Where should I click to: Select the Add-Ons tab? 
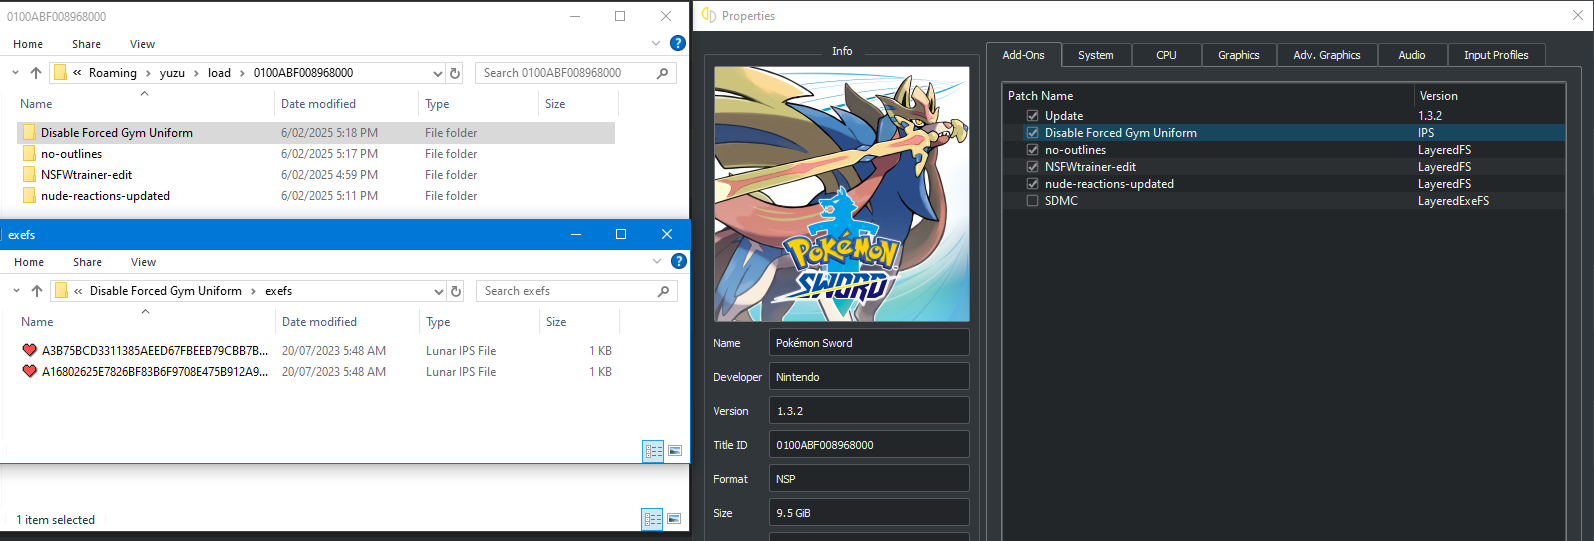[1023, 55]
